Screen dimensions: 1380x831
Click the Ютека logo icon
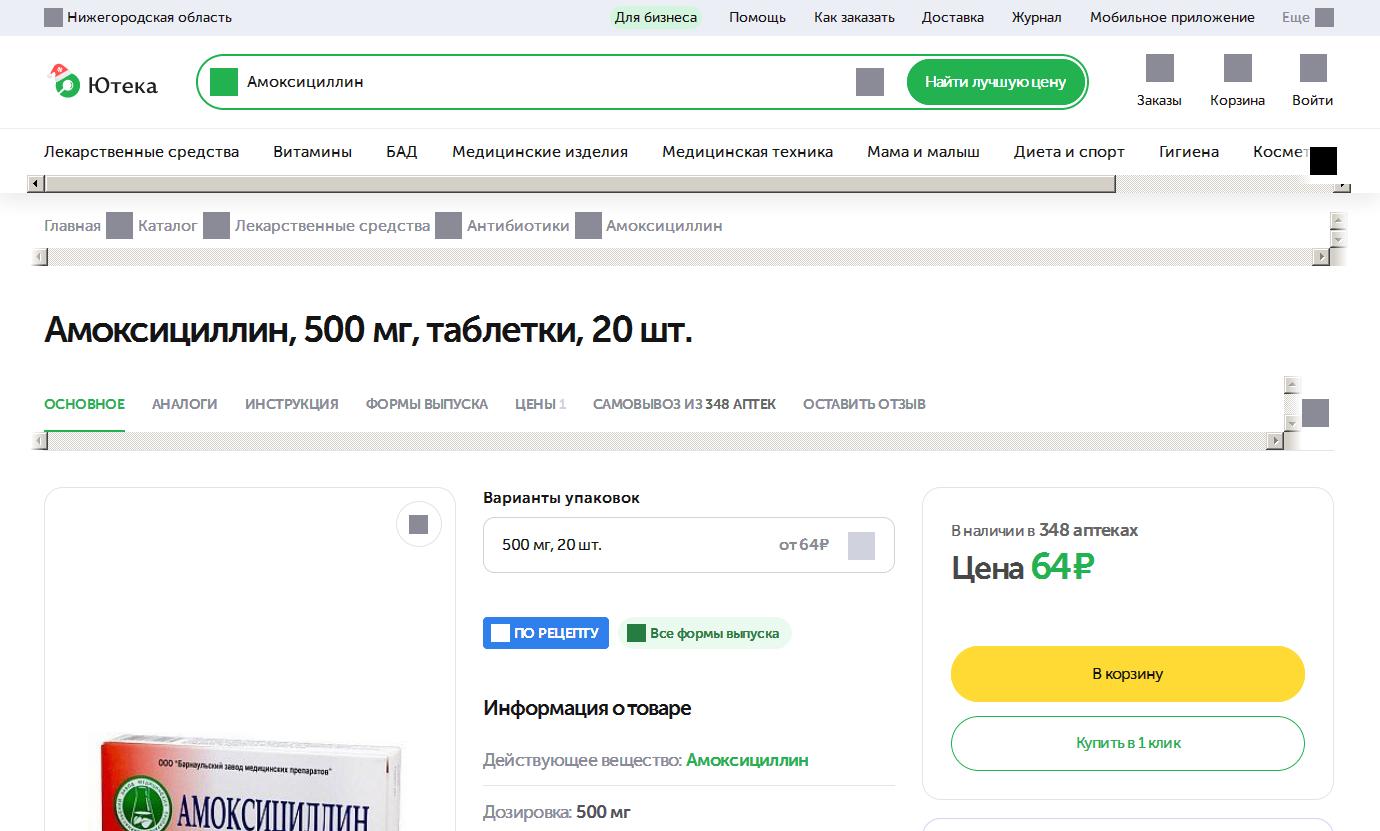64,82
